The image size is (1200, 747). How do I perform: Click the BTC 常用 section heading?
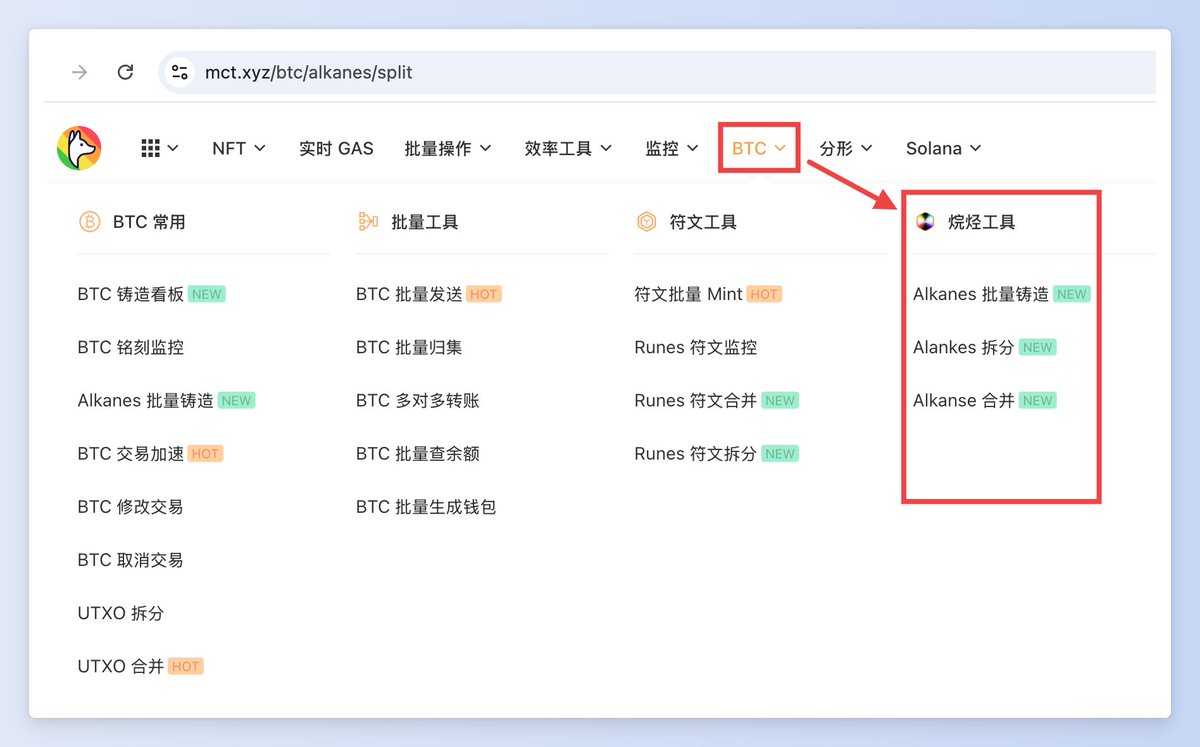pos(149,222)
